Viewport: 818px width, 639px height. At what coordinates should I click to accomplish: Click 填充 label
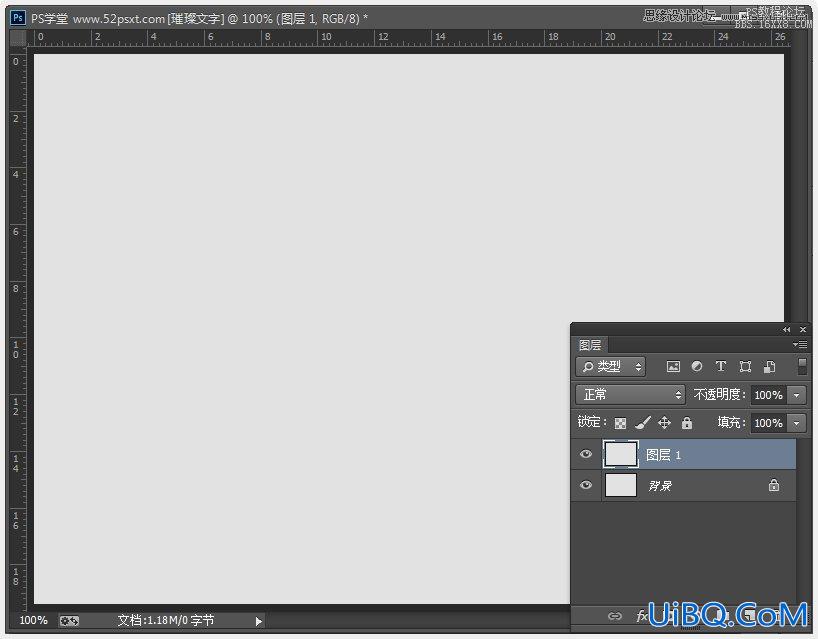pos(731,422)
